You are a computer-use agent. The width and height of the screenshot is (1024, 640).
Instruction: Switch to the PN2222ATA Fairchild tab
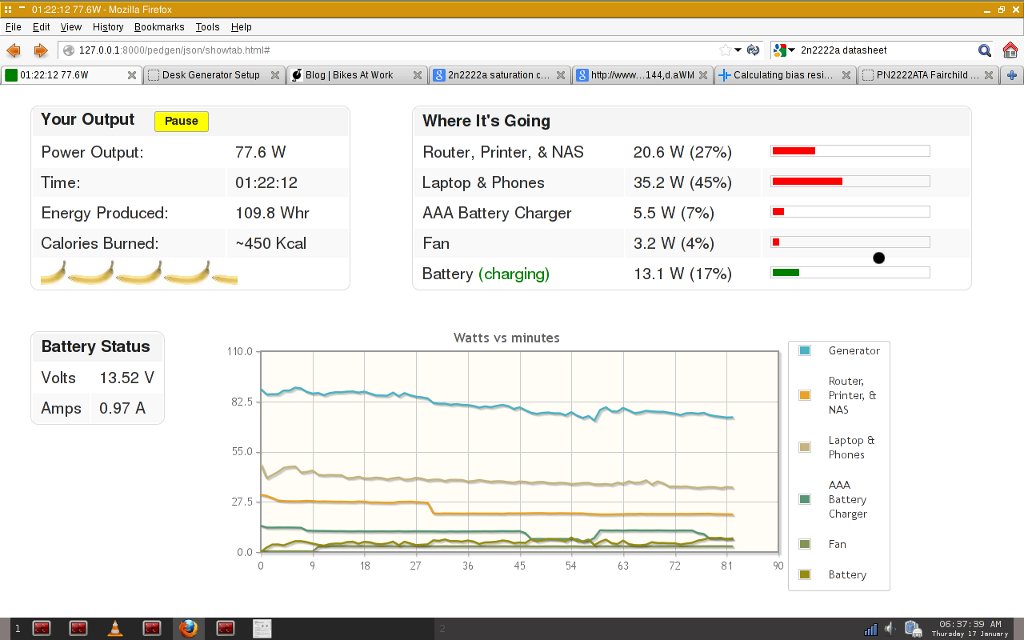927,75
